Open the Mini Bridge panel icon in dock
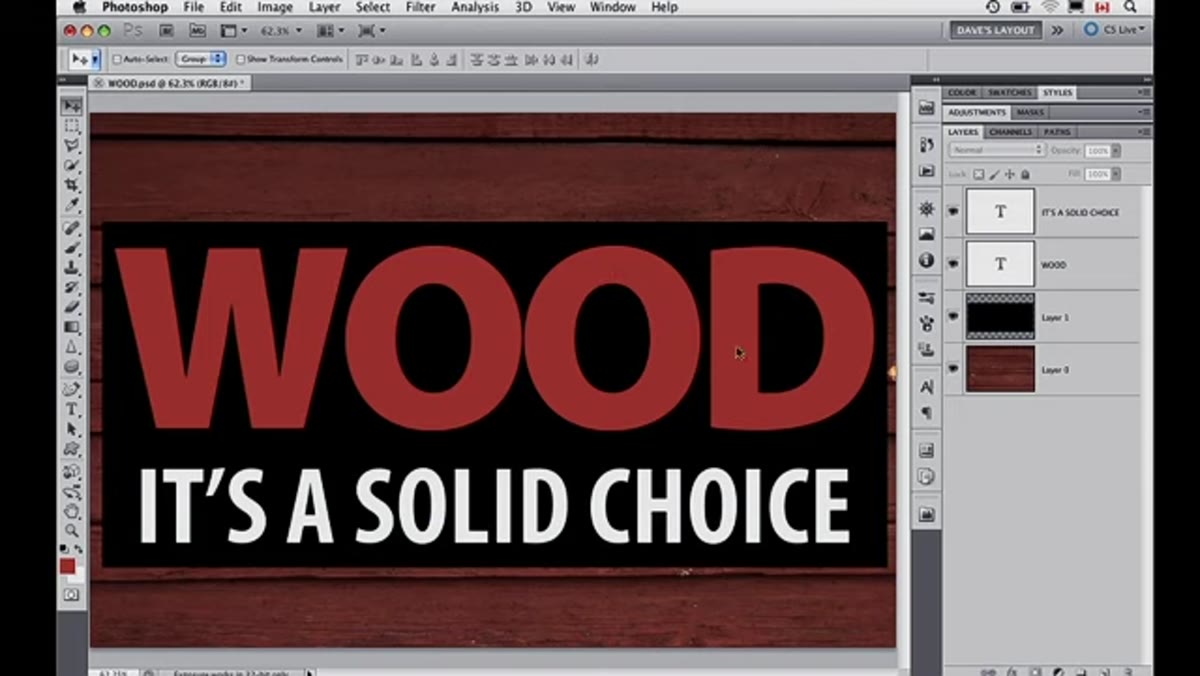This screenshot has width=1200, height=676. click(926, 108)
